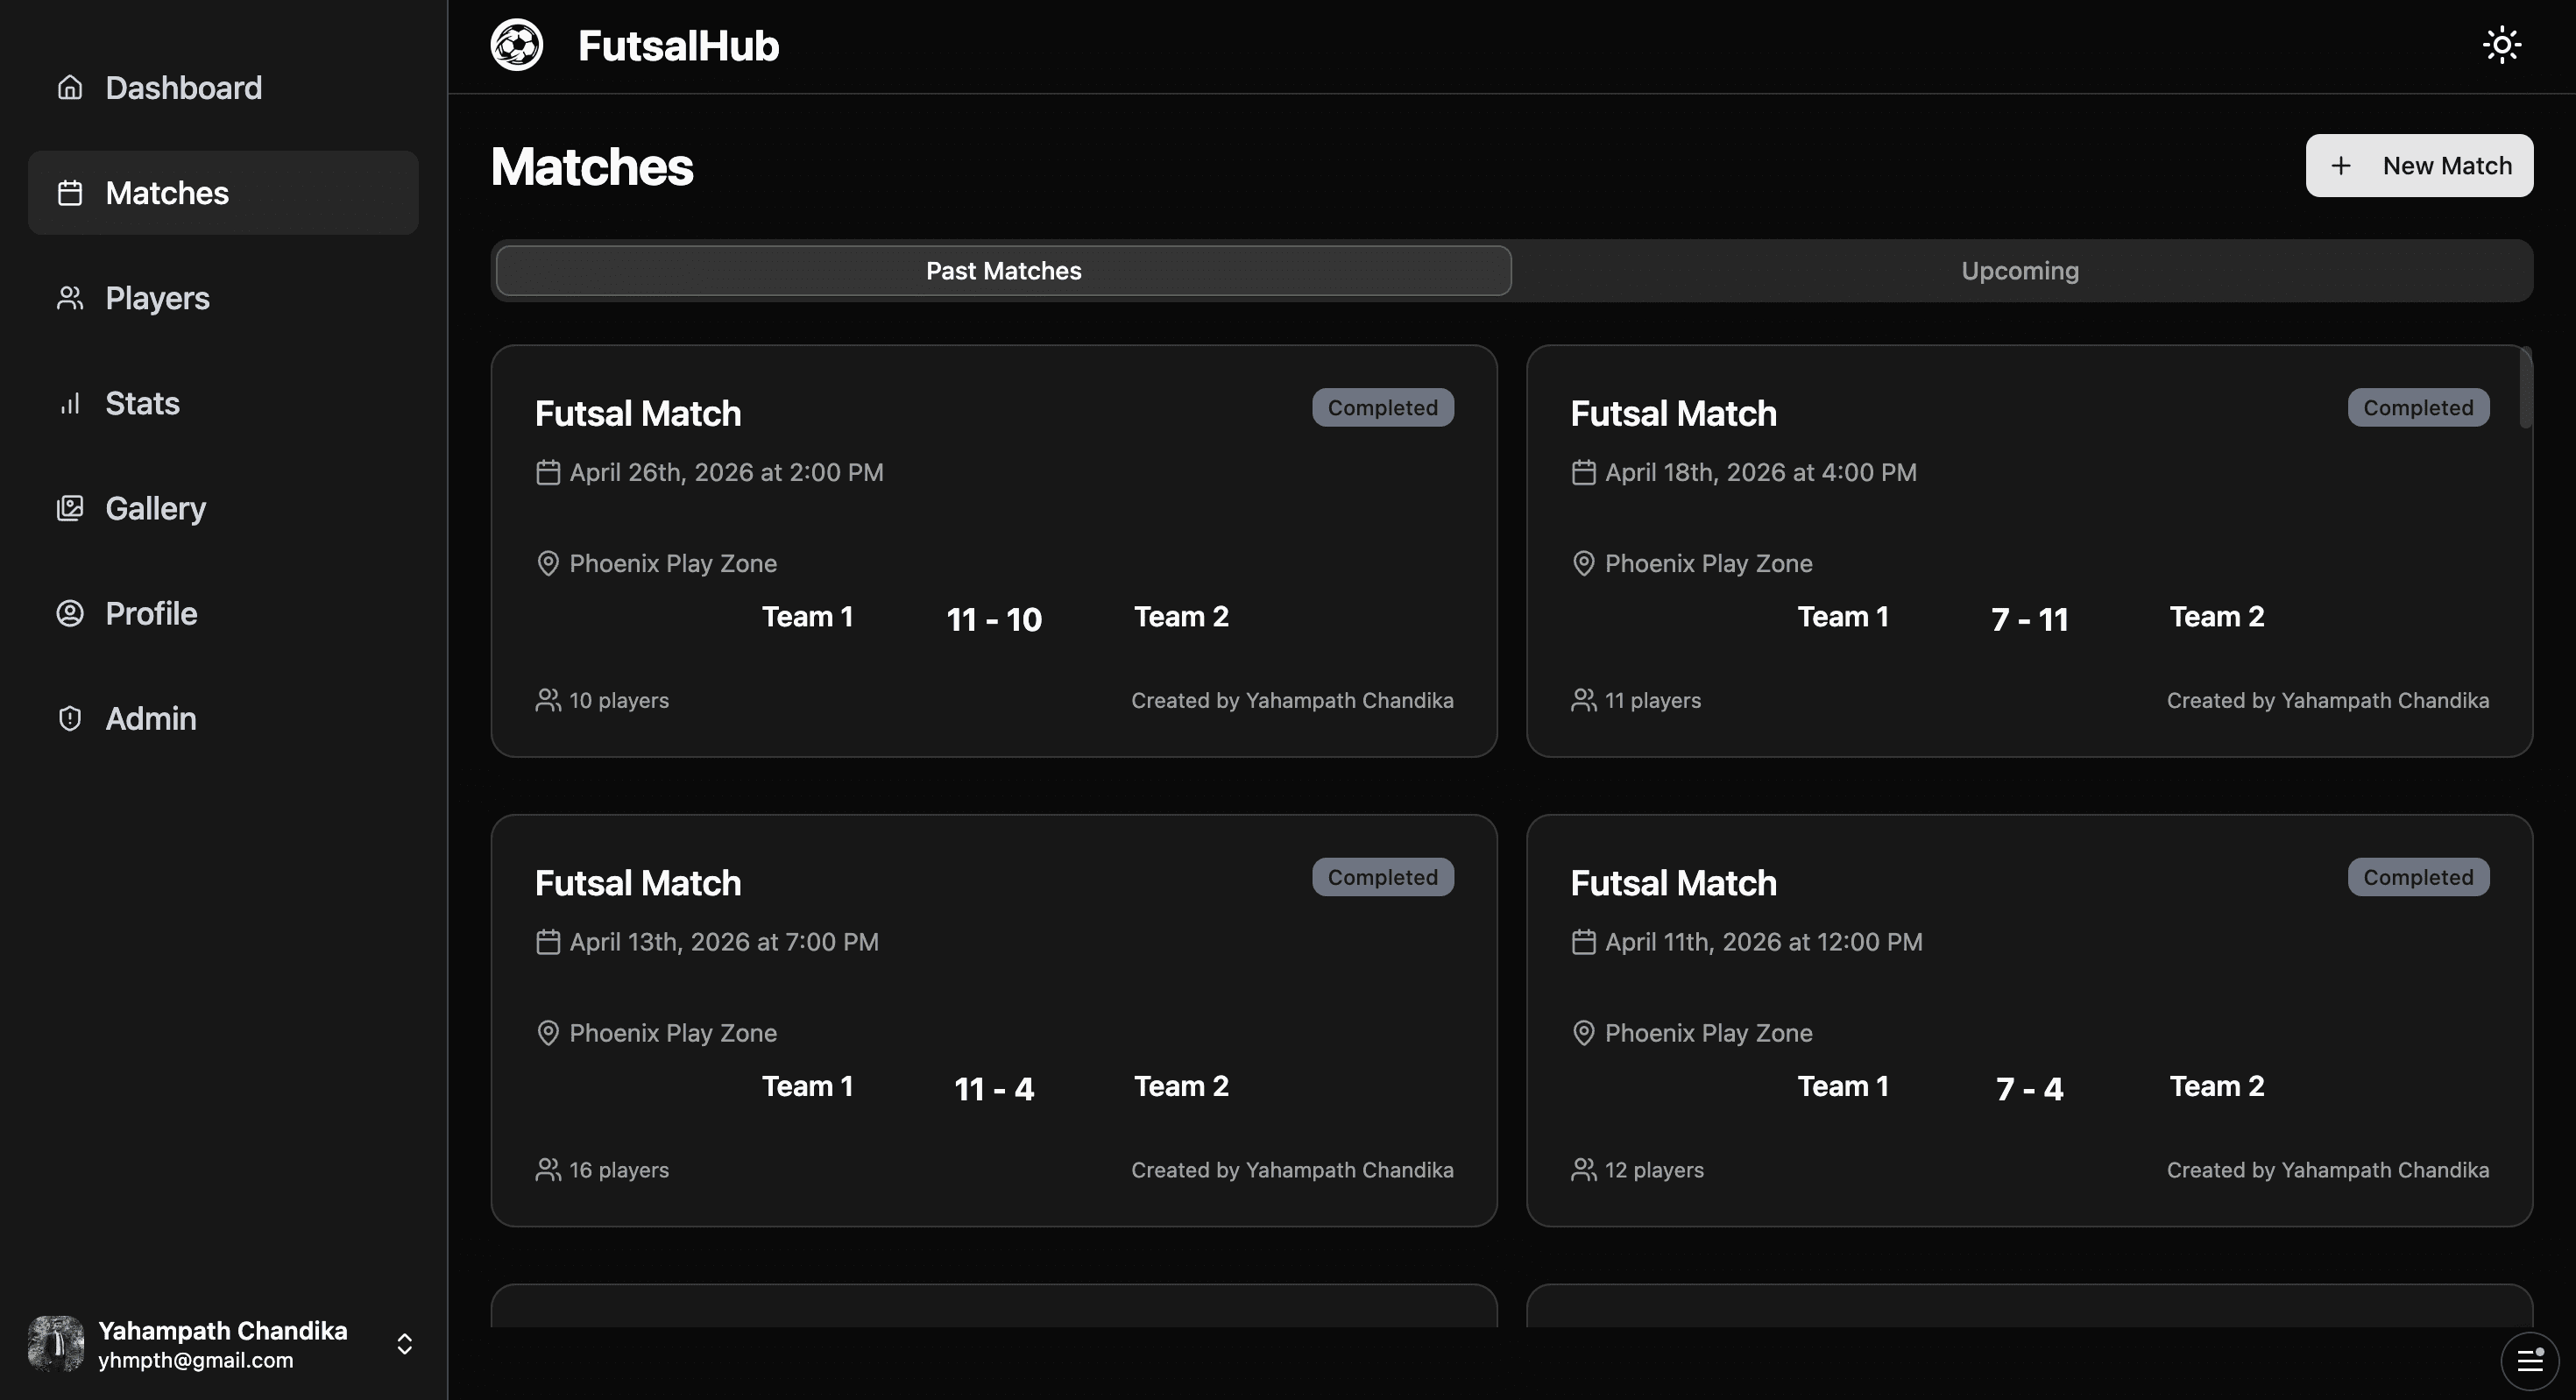Click '12 players' text
The image size is (2576, 1400).
click(1654, 1170)
